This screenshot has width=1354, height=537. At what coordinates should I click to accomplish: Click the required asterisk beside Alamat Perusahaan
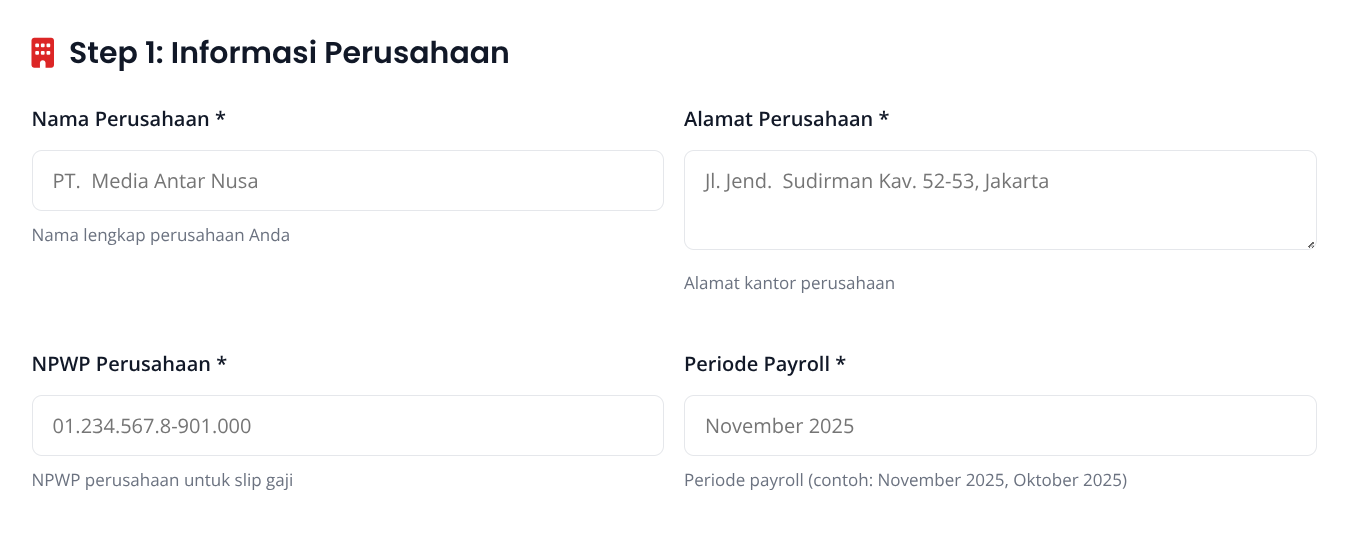pyautogui.click(x=884, y=119)
